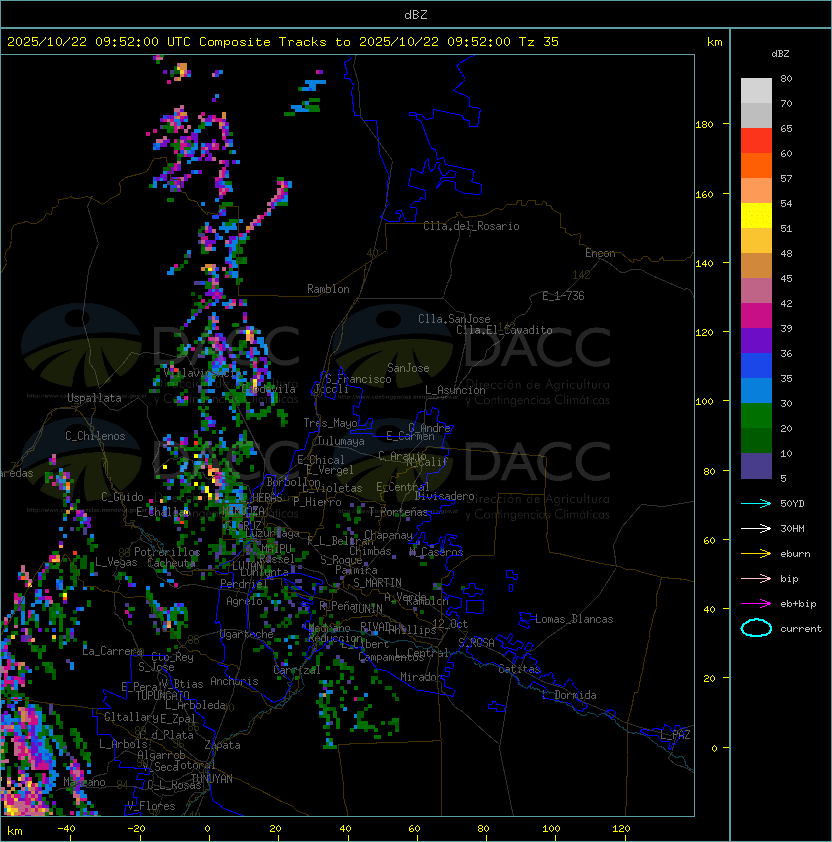Click the 'Tres_Mayo' map label

(330, 423)
